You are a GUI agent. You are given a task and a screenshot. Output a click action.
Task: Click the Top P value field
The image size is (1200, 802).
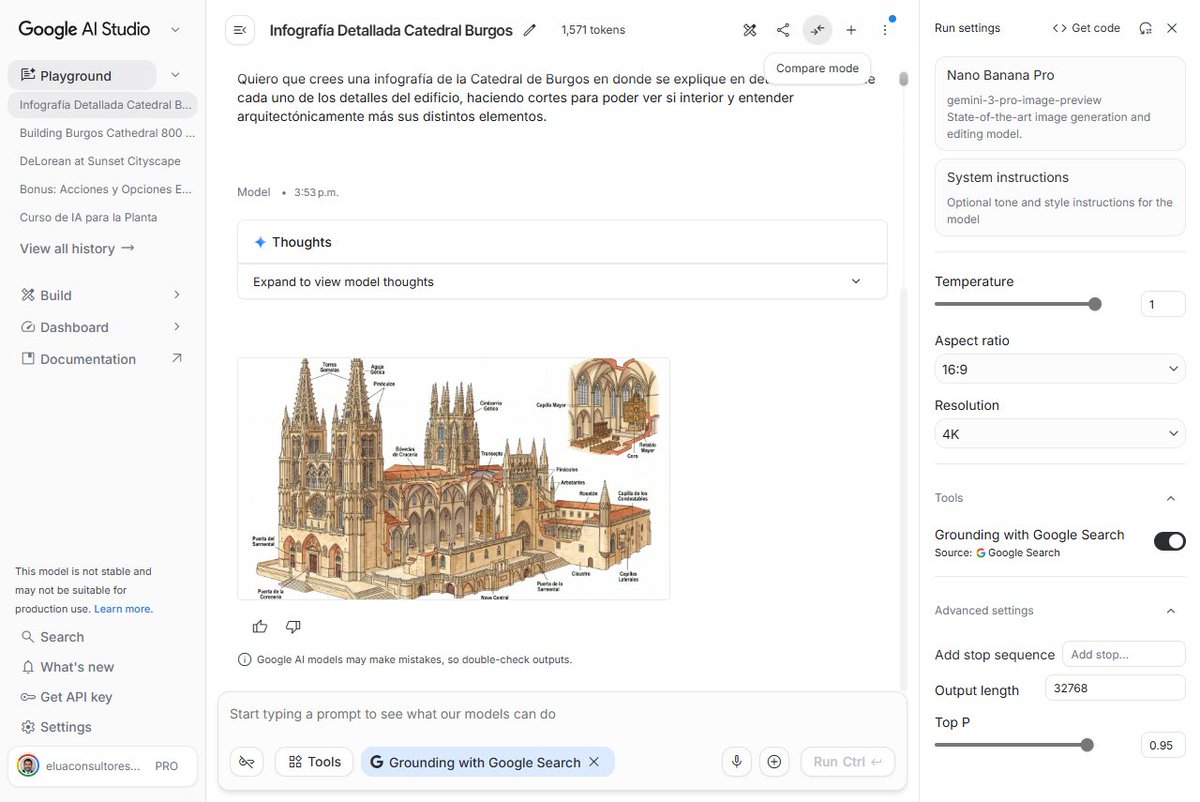(x=1163, y=745)
